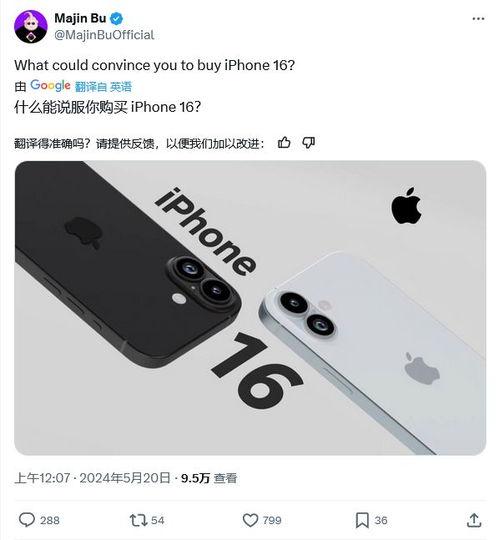This screenshot has width=499, height=540.
Task: Click thumbs down for translation feedback
Action: [x=308, y=143]
